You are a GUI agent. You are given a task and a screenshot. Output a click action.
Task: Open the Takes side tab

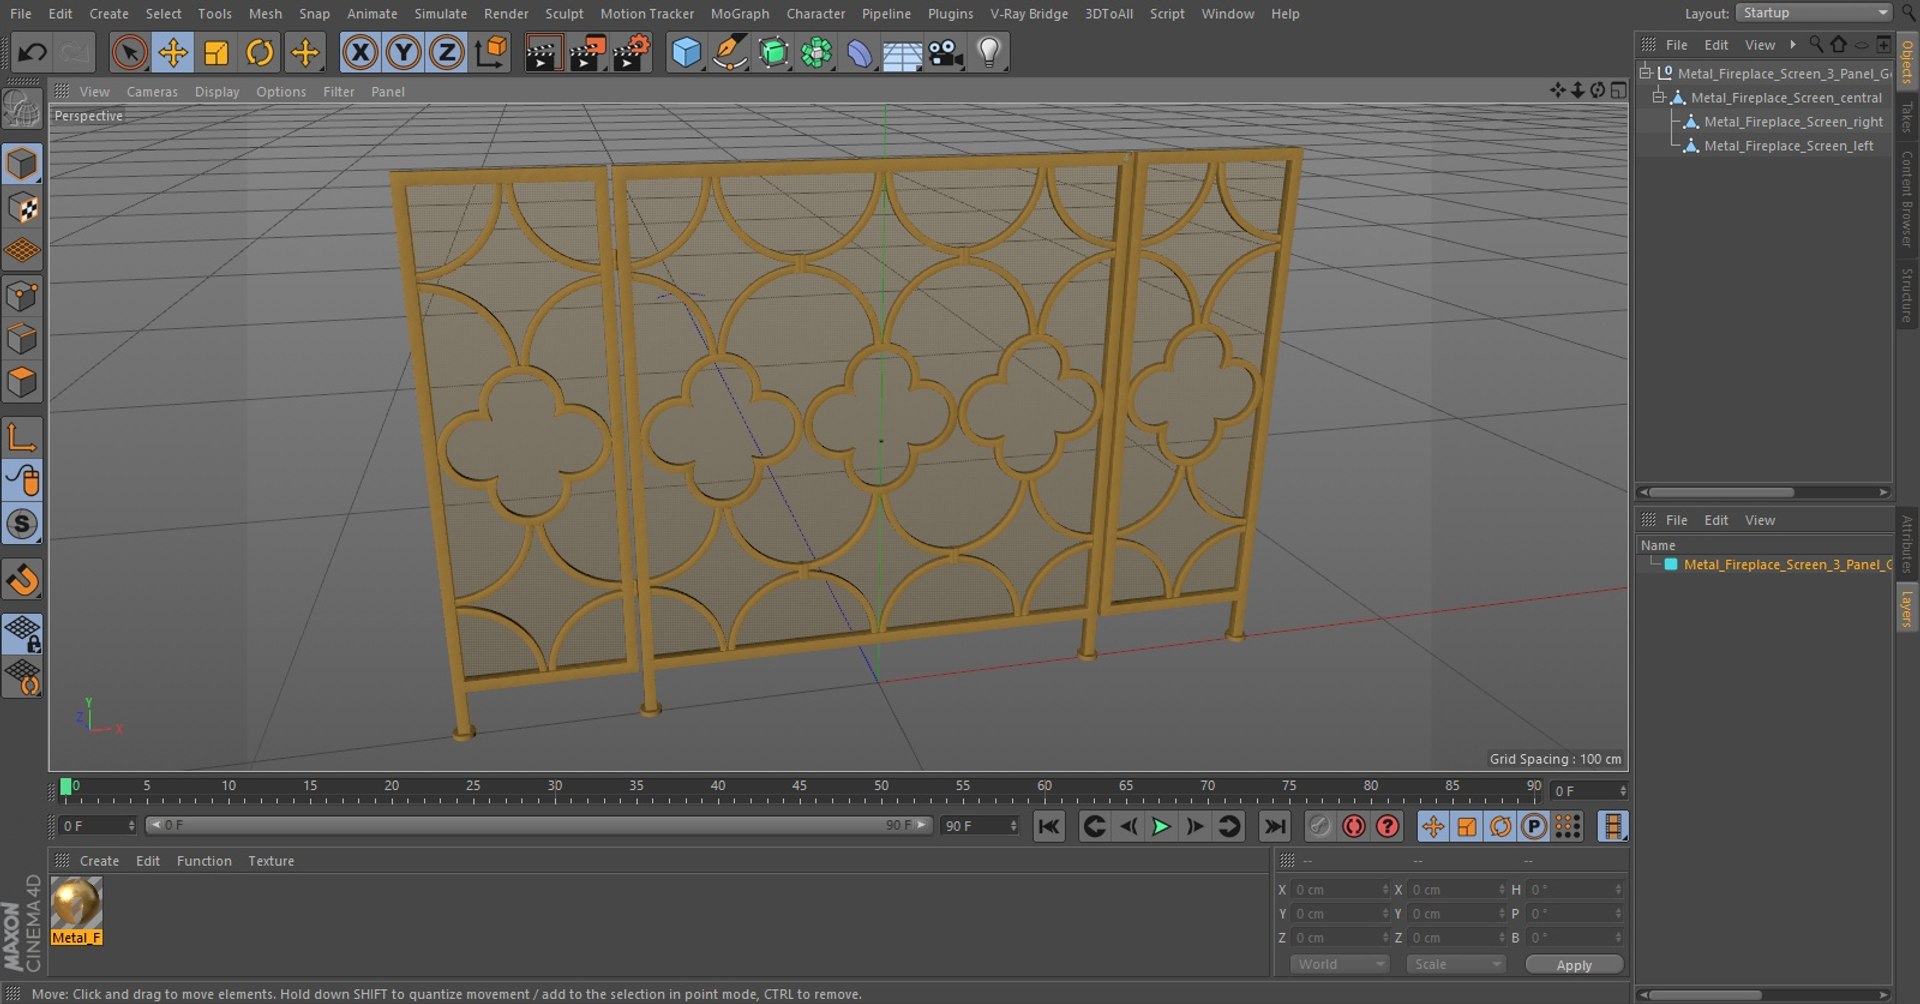(1907, 117)
